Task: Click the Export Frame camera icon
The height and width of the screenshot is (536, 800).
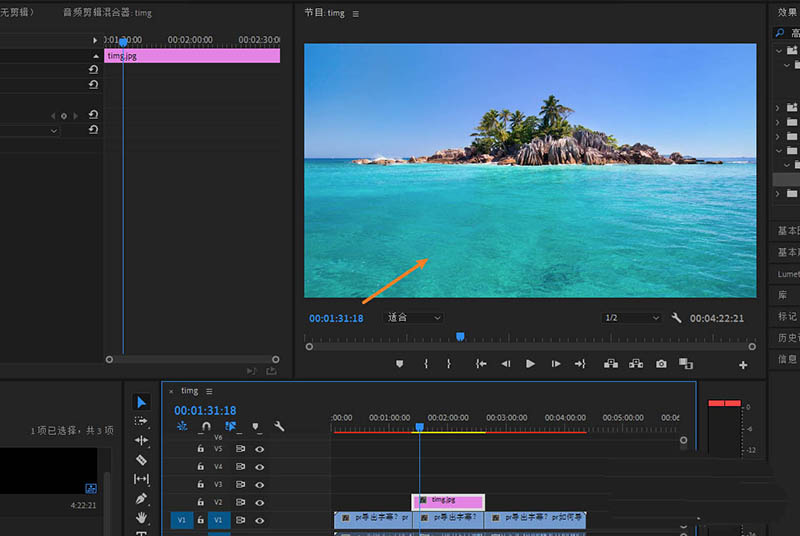Action: (x=661, y=364)
